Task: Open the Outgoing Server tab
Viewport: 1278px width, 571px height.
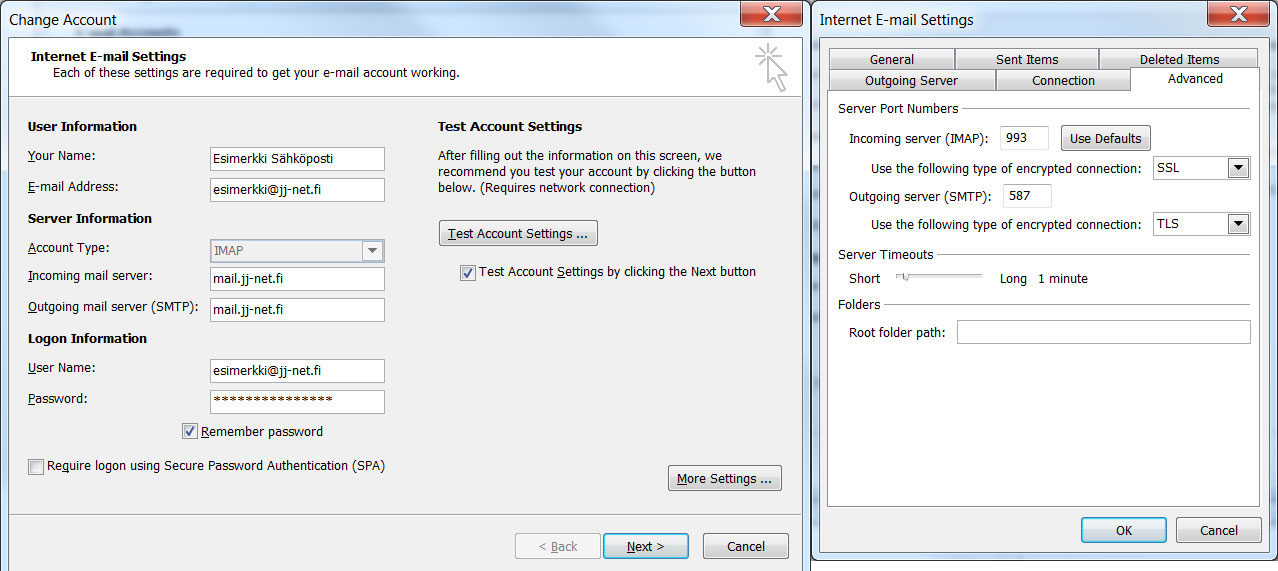Action: pos(911,80)
